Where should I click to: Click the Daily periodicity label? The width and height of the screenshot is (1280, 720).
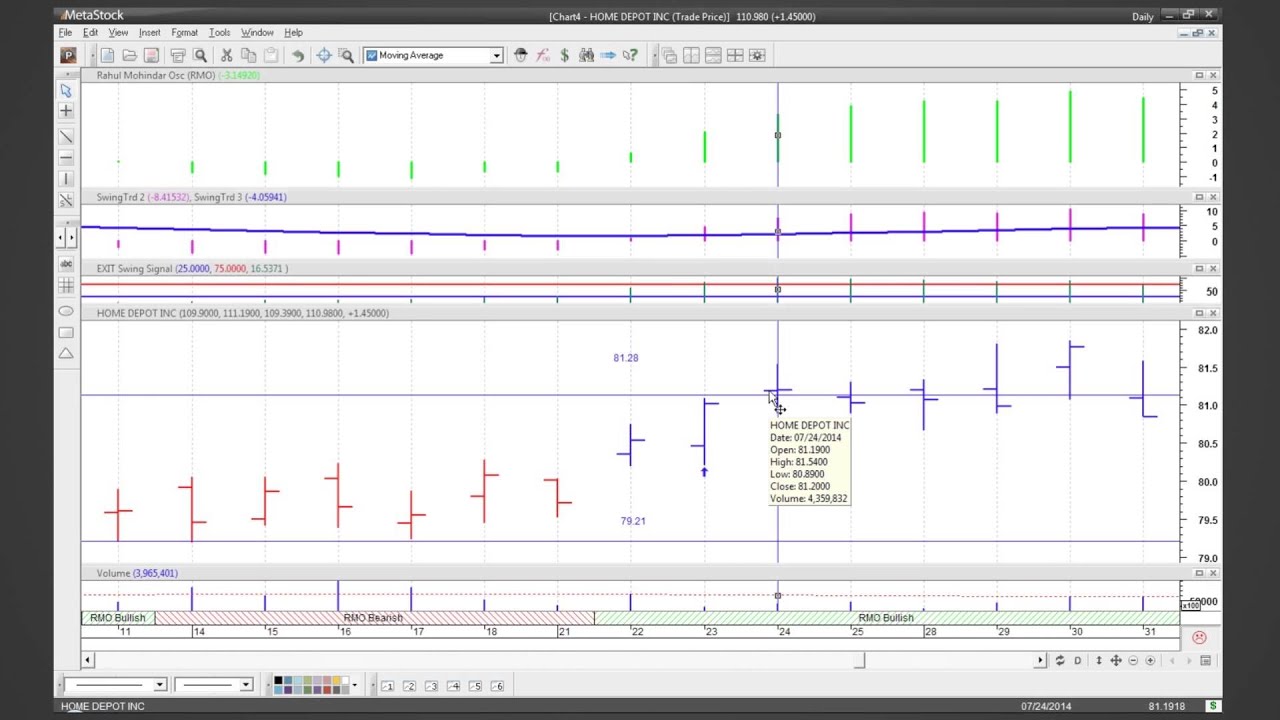point(1143,17)
